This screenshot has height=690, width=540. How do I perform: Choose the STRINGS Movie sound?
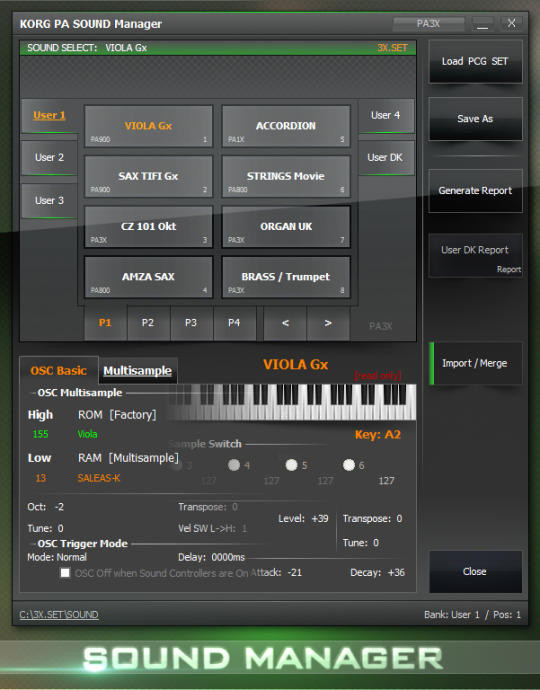(286, 176)
